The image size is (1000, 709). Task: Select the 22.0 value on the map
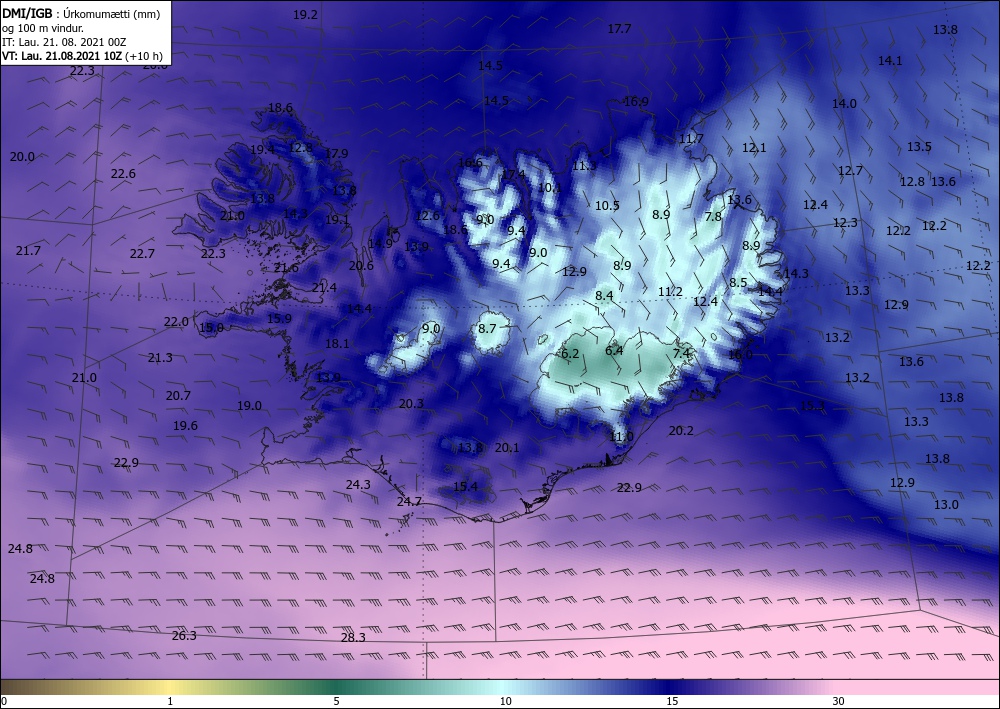coord(177,321)
